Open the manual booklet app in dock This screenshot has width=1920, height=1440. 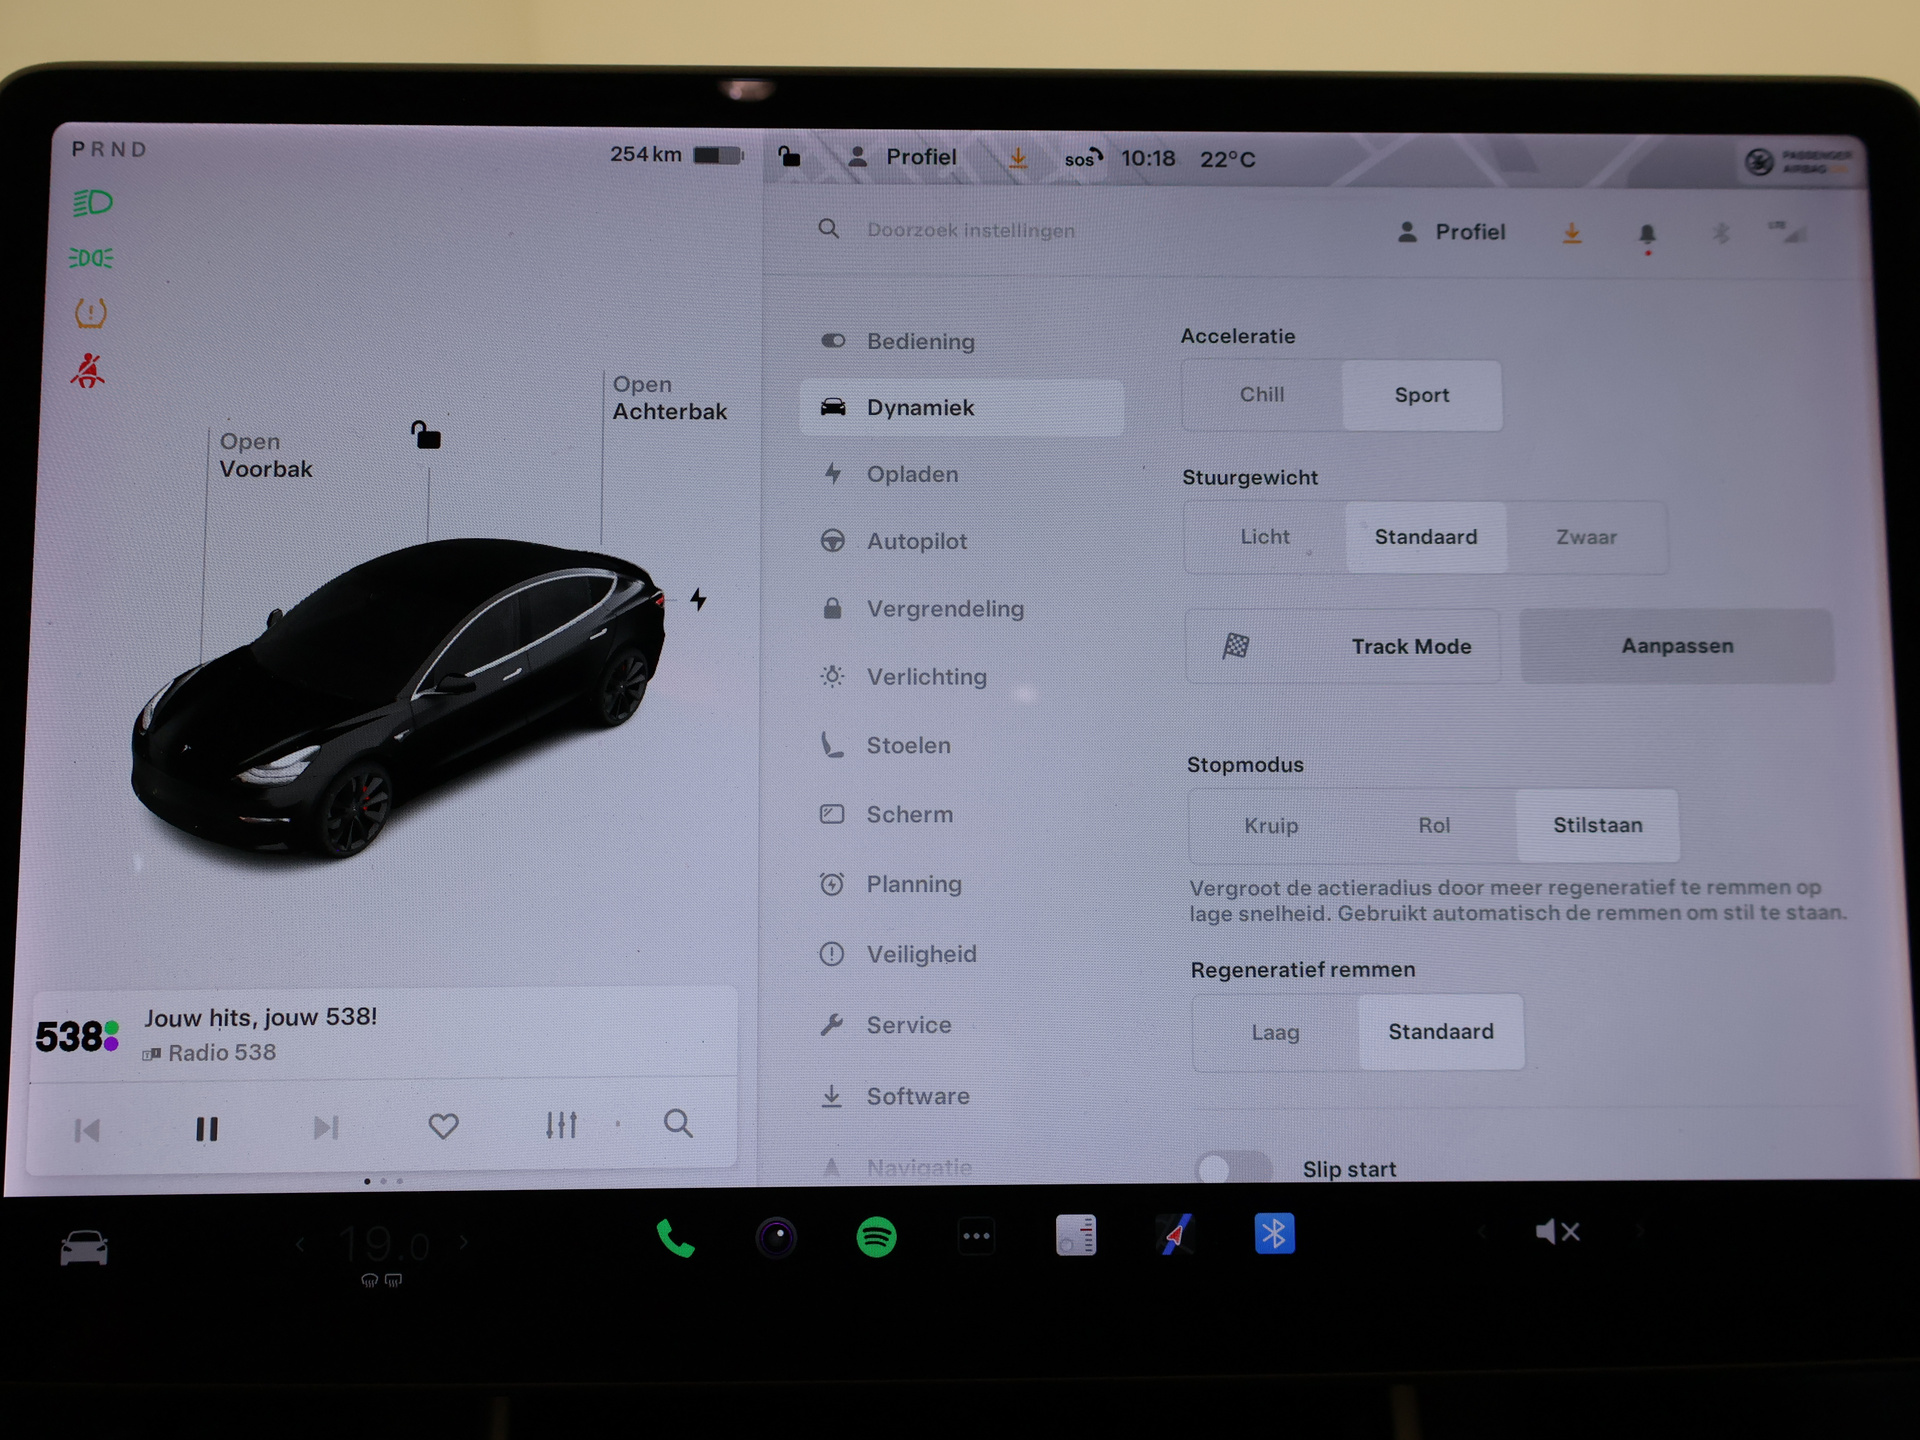pos(1076,1235)
